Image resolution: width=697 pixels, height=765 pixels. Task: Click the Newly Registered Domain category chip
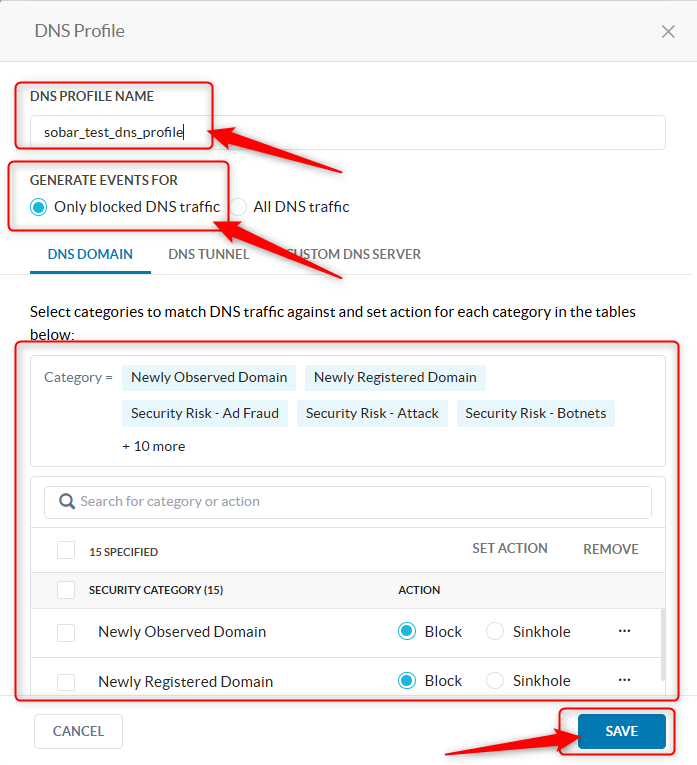395,378
